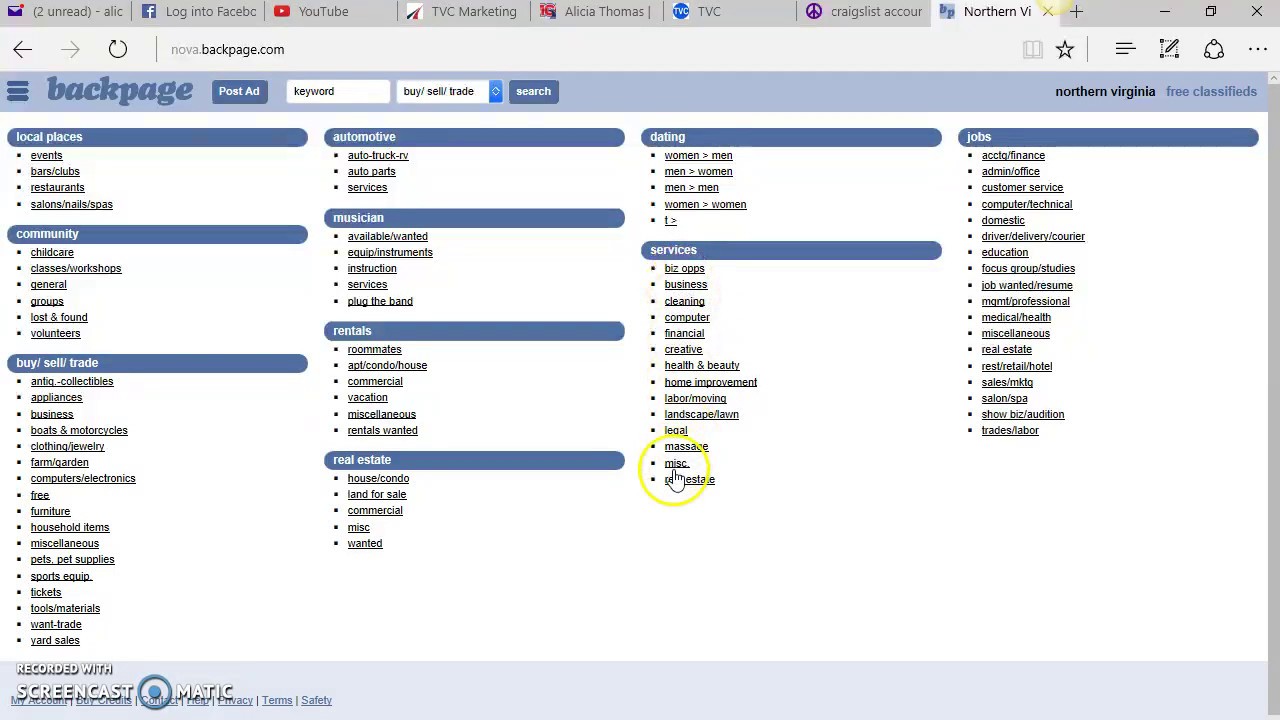Viewport: 1280px width, 720px height.
Task: Click the share circle icon
Action: coord(1214,49)
